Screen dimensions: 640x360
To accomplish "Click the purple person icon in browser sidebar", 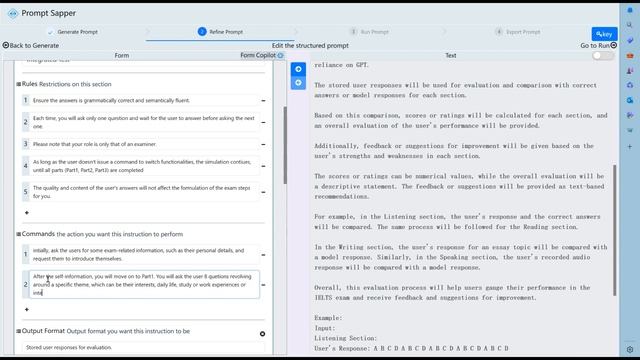I will tap(630, 71).
